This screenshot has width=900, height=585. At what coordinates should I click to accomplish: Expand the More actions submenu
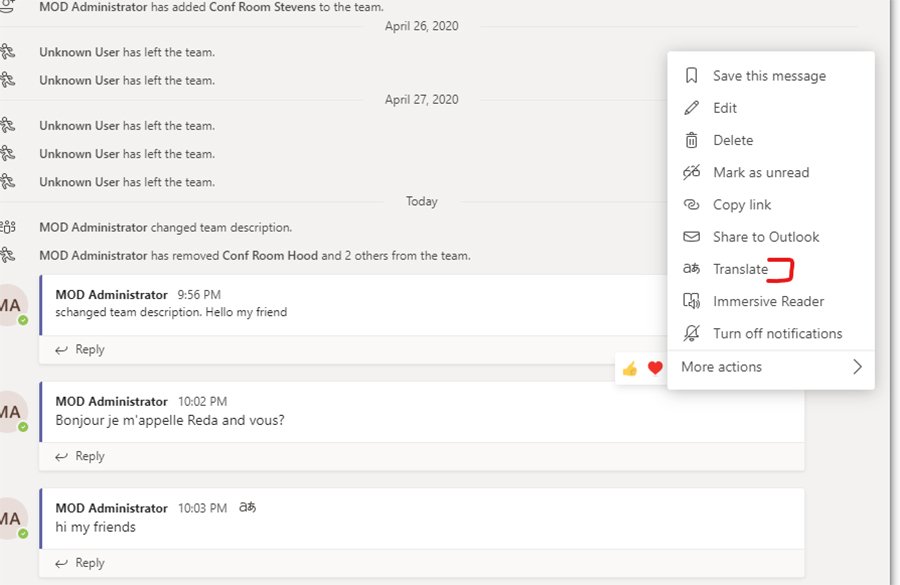771,367
